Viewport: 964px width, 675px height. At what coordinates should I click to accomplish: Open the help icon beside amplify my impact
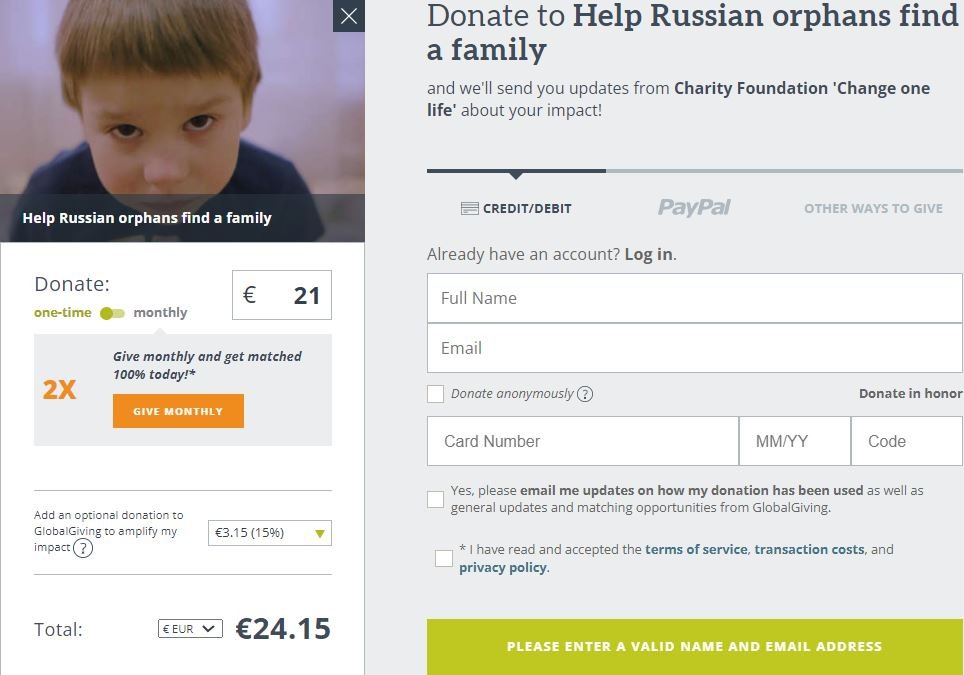pyautogui.click(x=83, y=547)
